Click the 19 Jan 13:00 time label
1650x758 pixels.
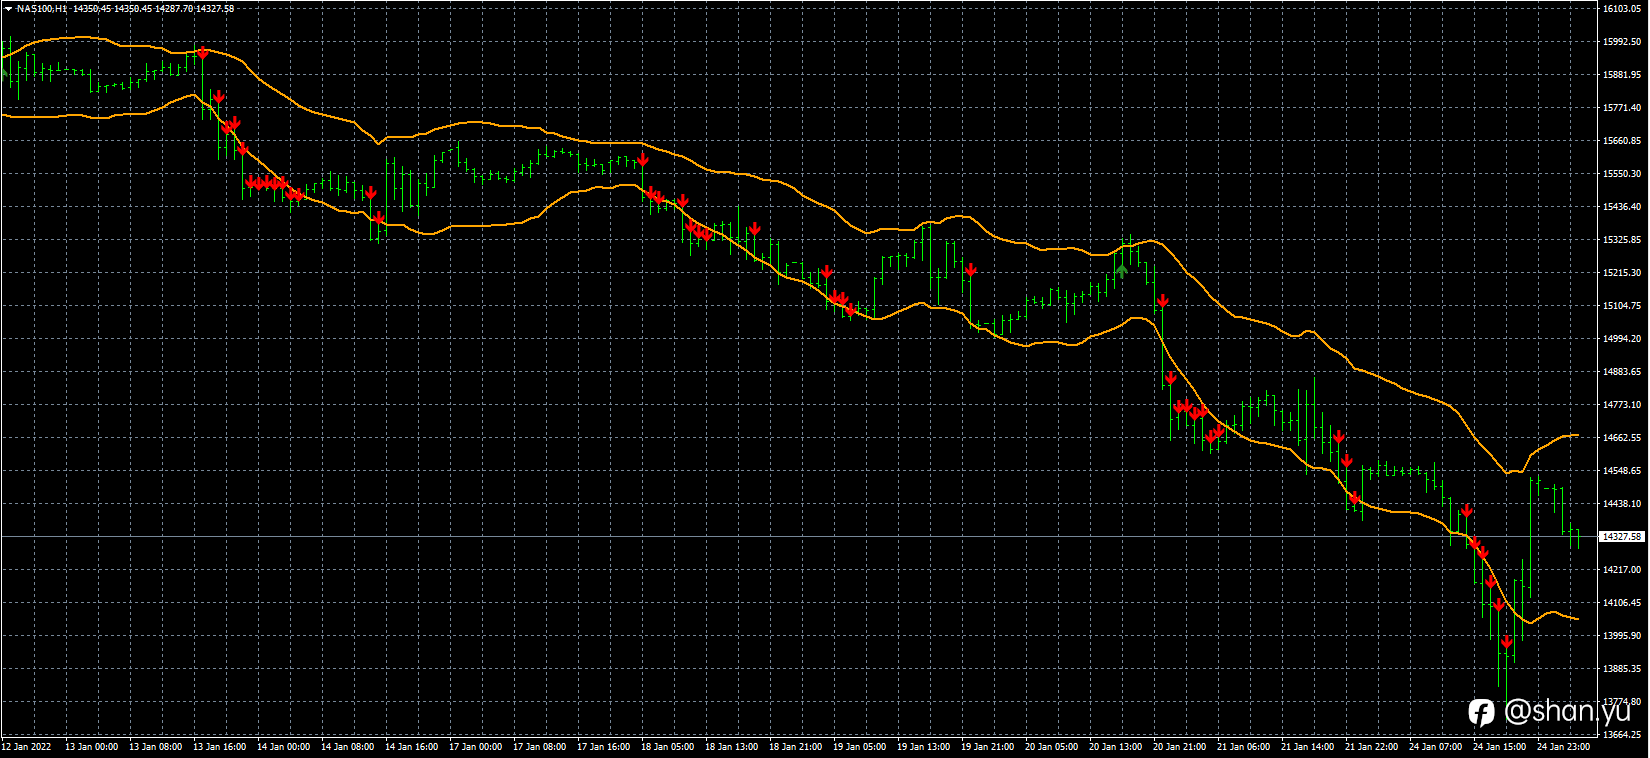point(923,746)
